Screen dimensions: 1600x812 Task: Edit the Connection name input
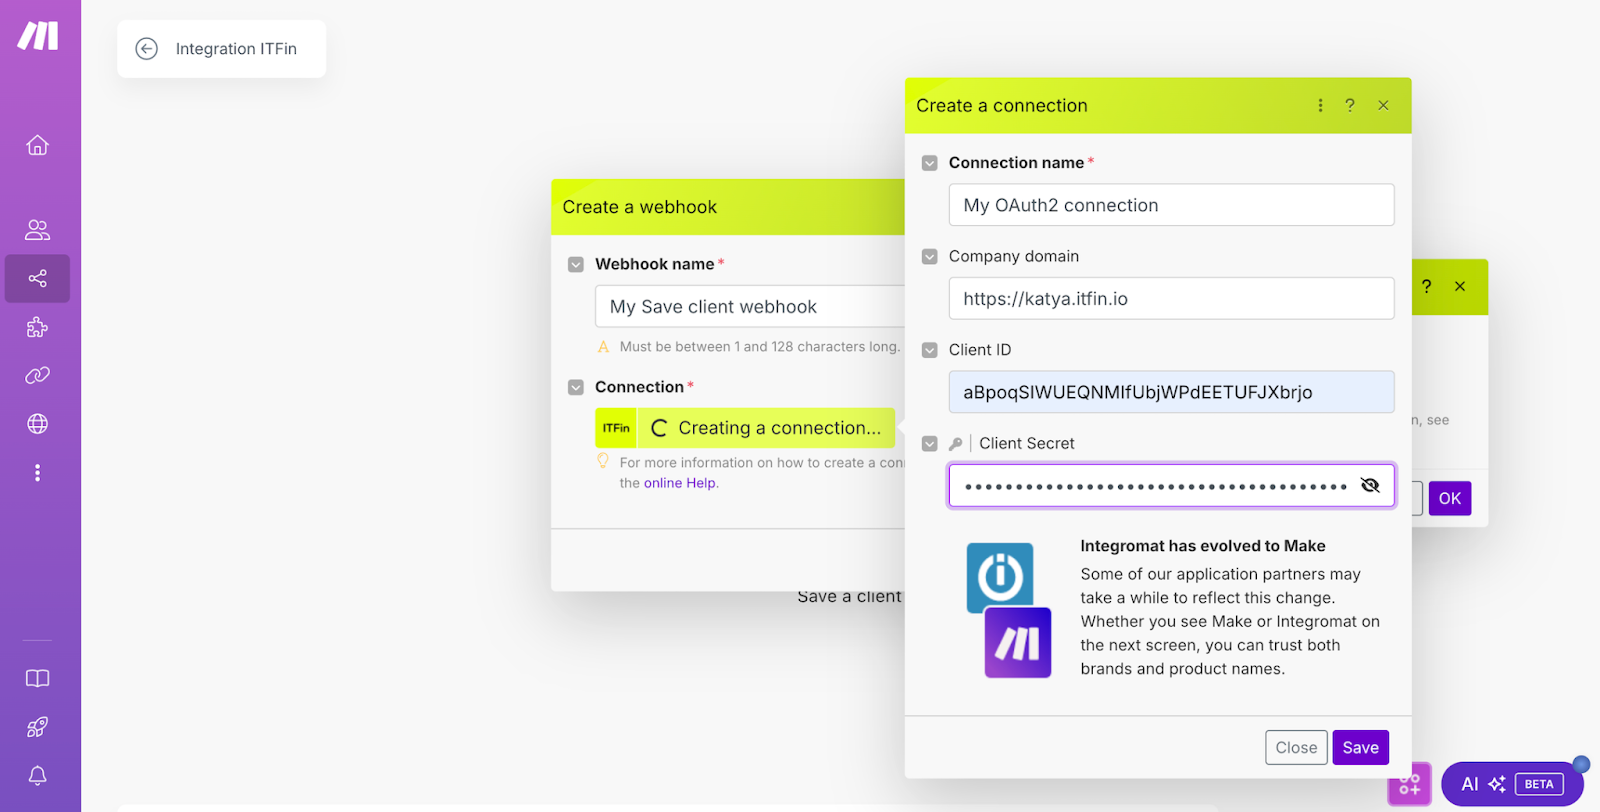click(x=1171, y=205)
